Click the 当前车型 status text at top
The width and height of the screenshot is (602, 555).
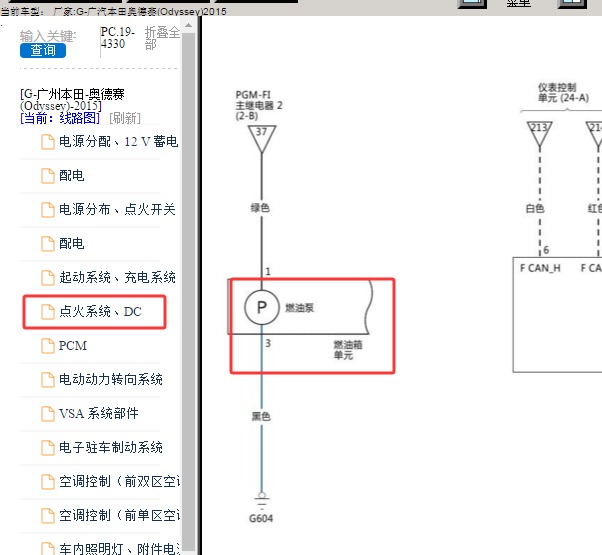click(113, 12)
